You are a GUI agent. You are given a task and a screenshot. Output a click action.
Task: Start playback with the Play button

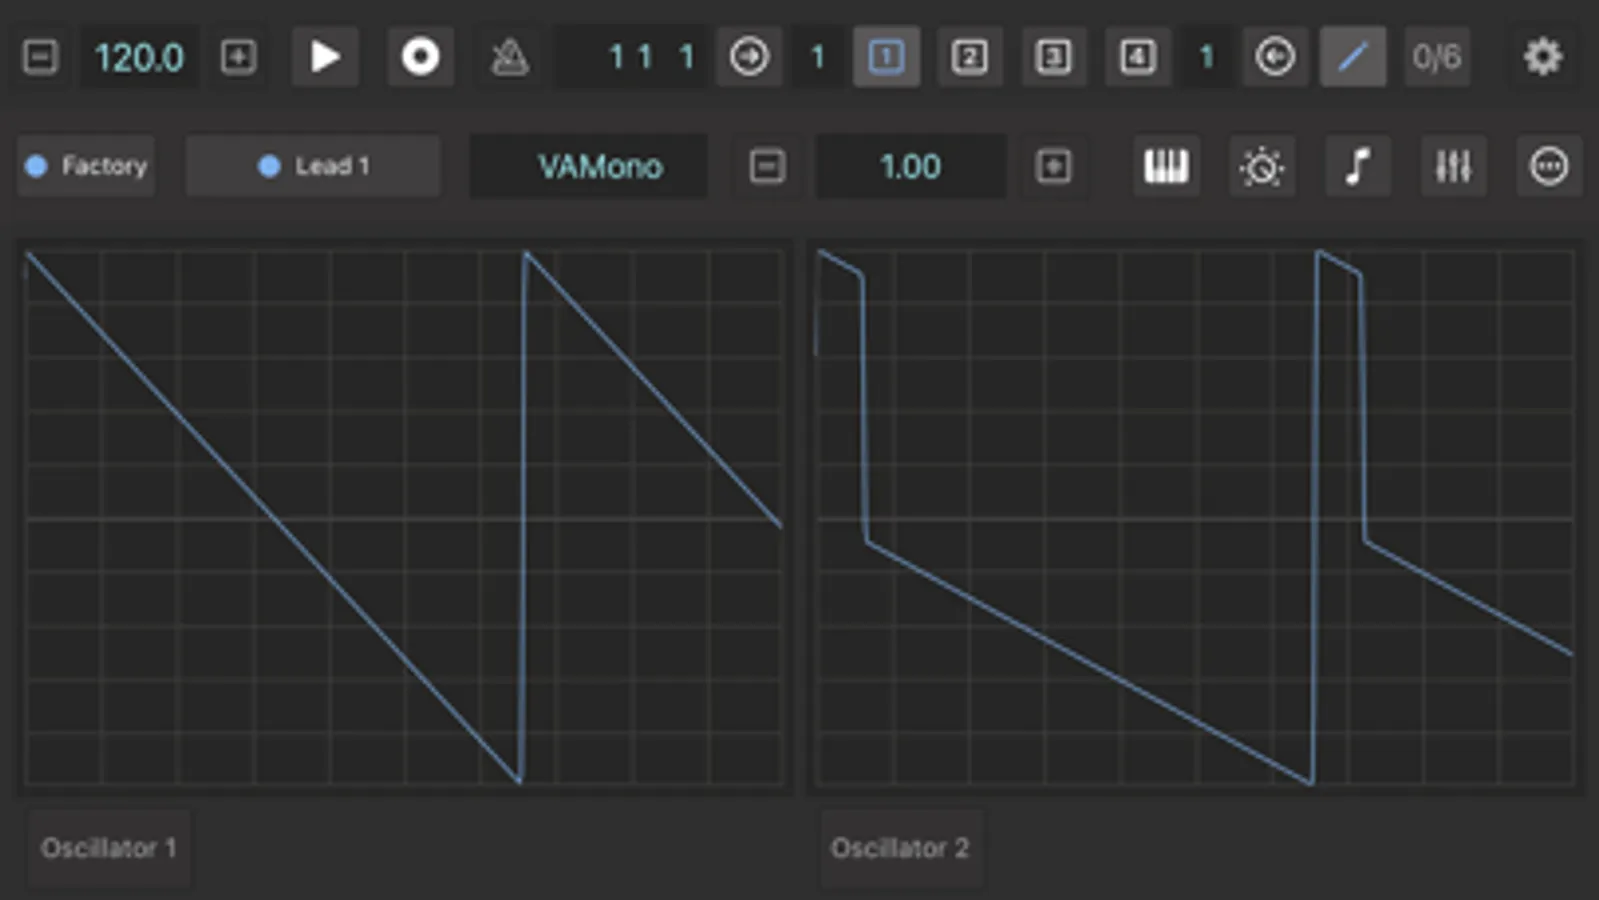coord(324,57)
